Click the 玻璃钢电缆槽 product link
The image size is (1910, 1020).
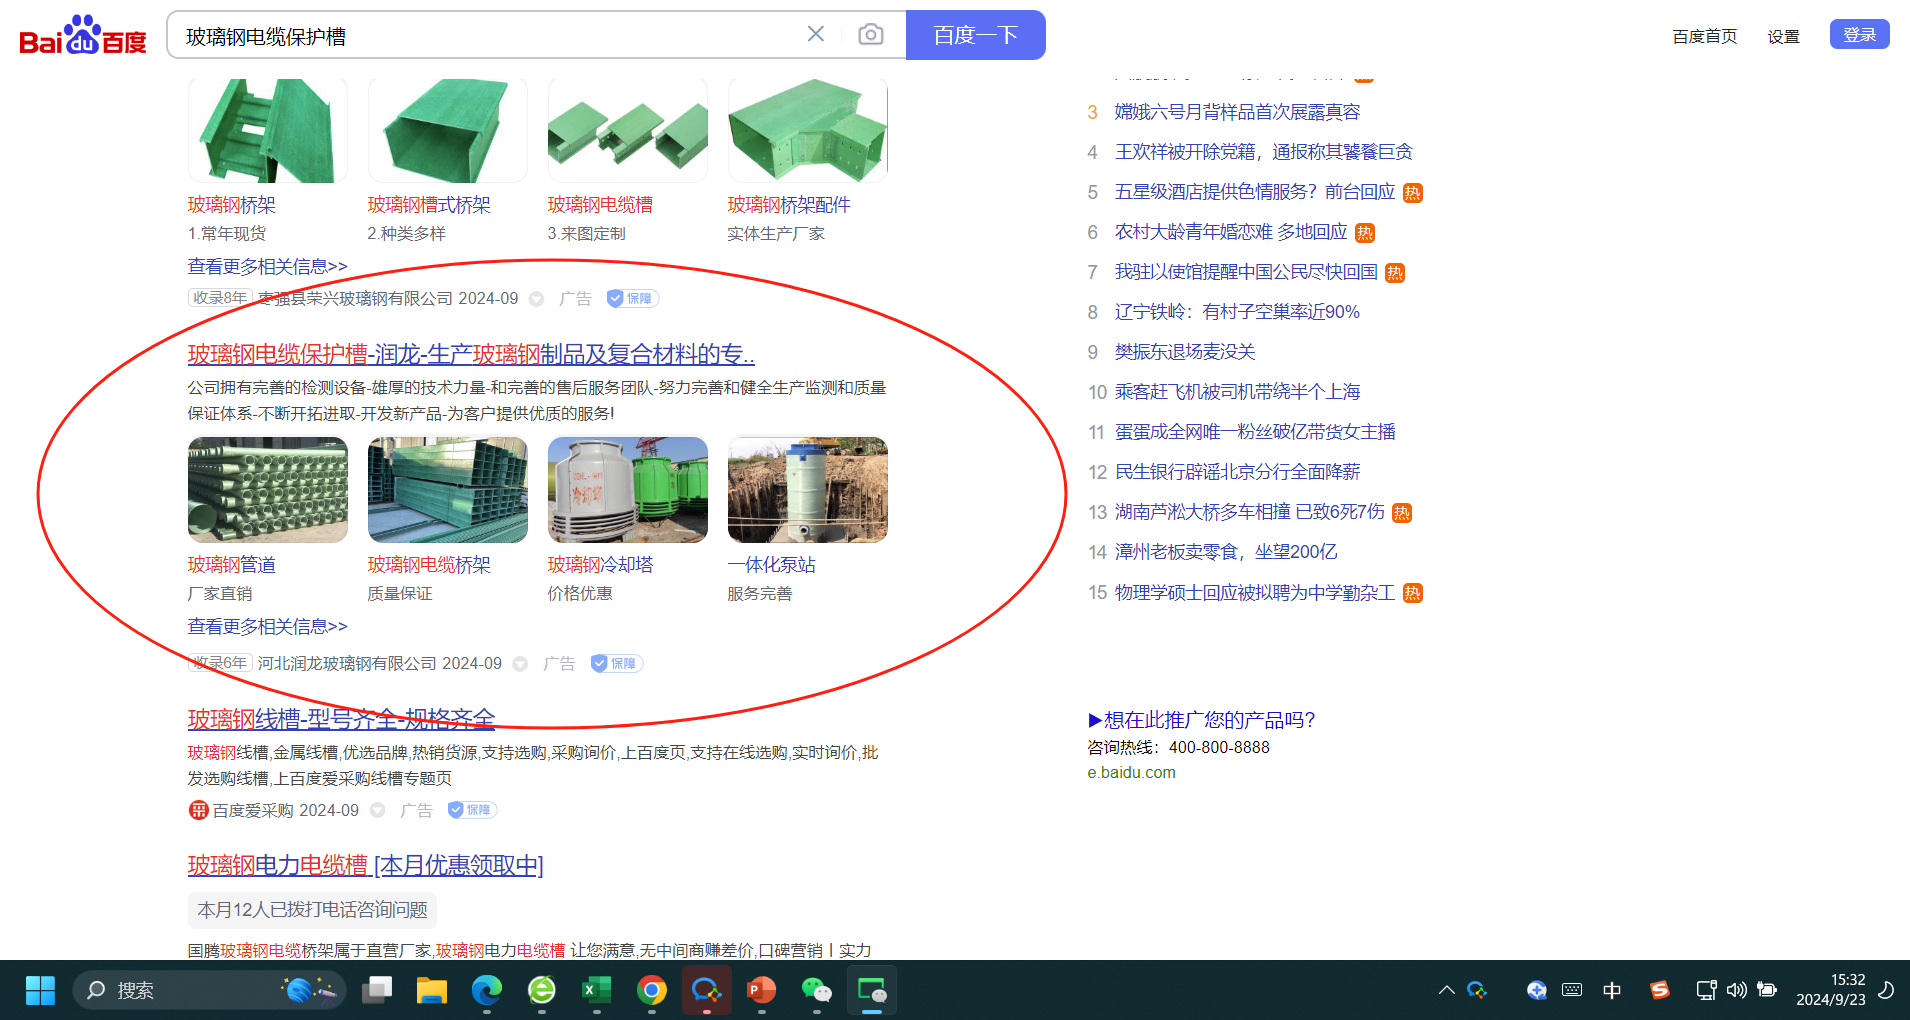600,205
